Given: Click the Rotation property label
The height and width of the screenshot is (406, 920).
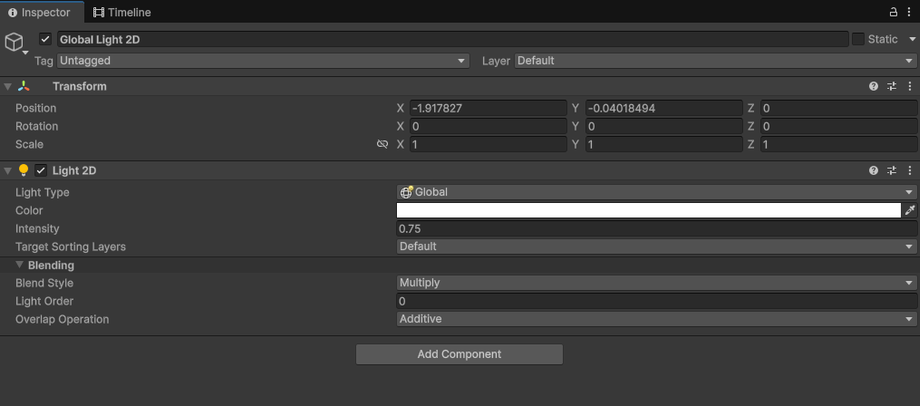Looking at the screenshot, I should coord(37,126).
